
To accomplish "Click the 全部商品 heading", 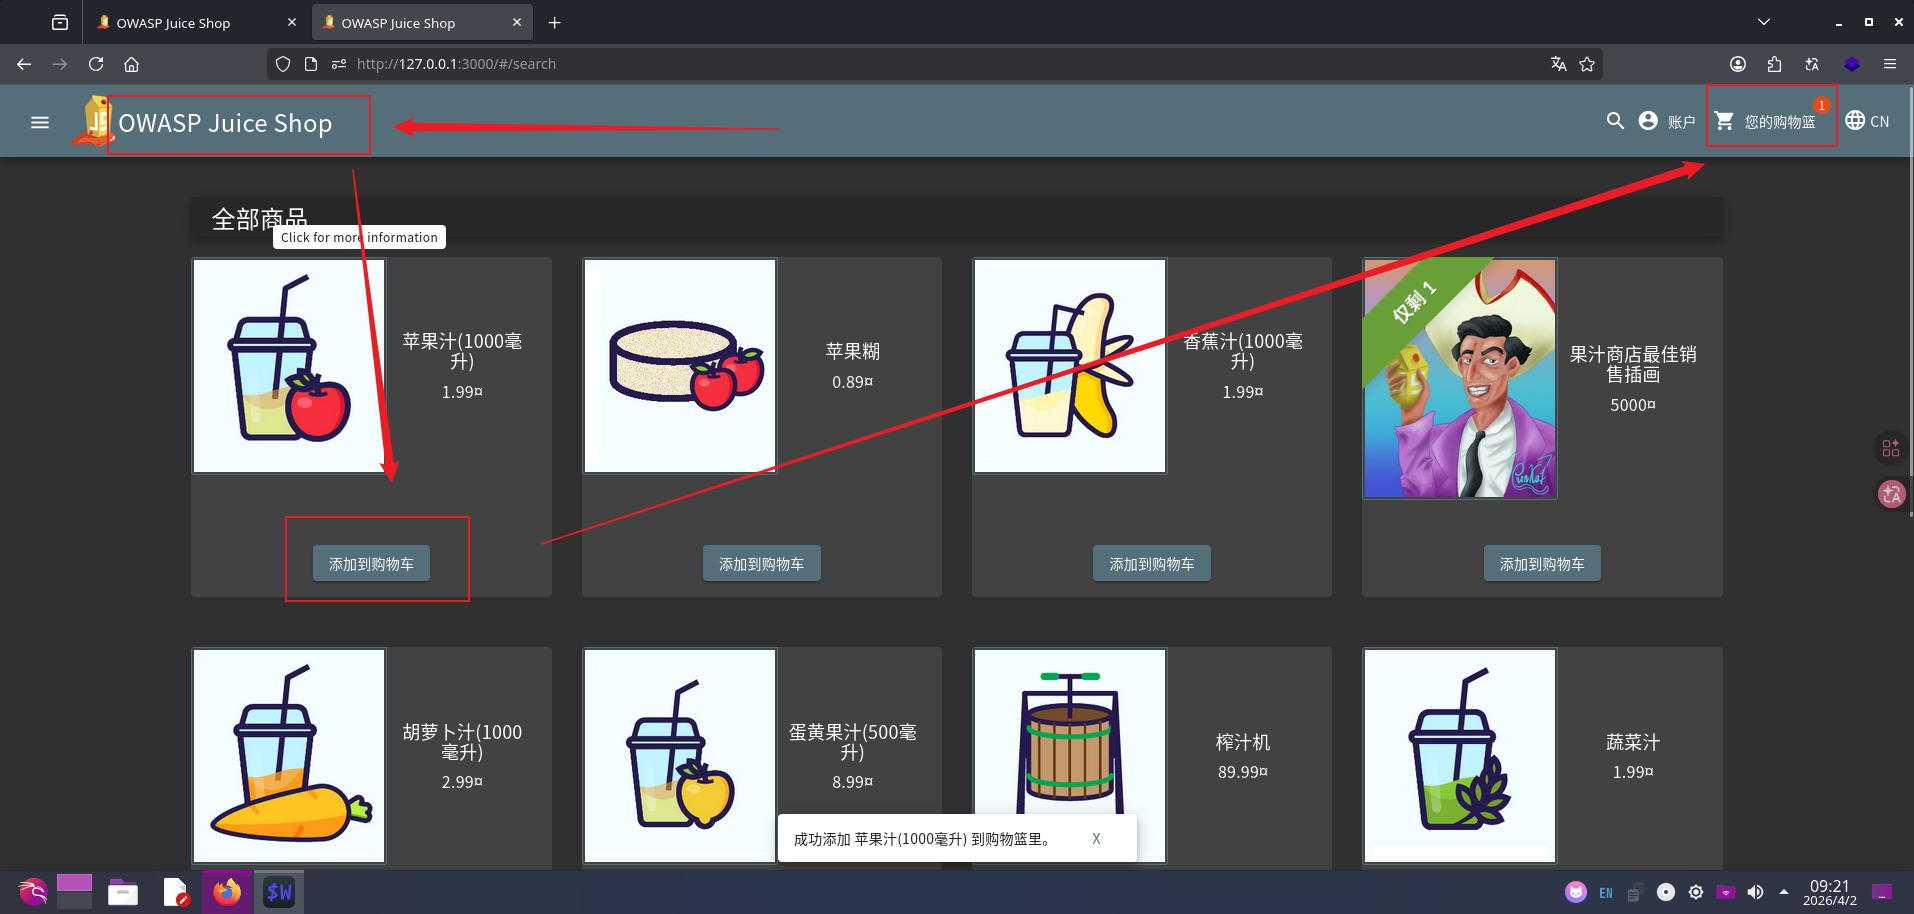I will coord(259,218).
